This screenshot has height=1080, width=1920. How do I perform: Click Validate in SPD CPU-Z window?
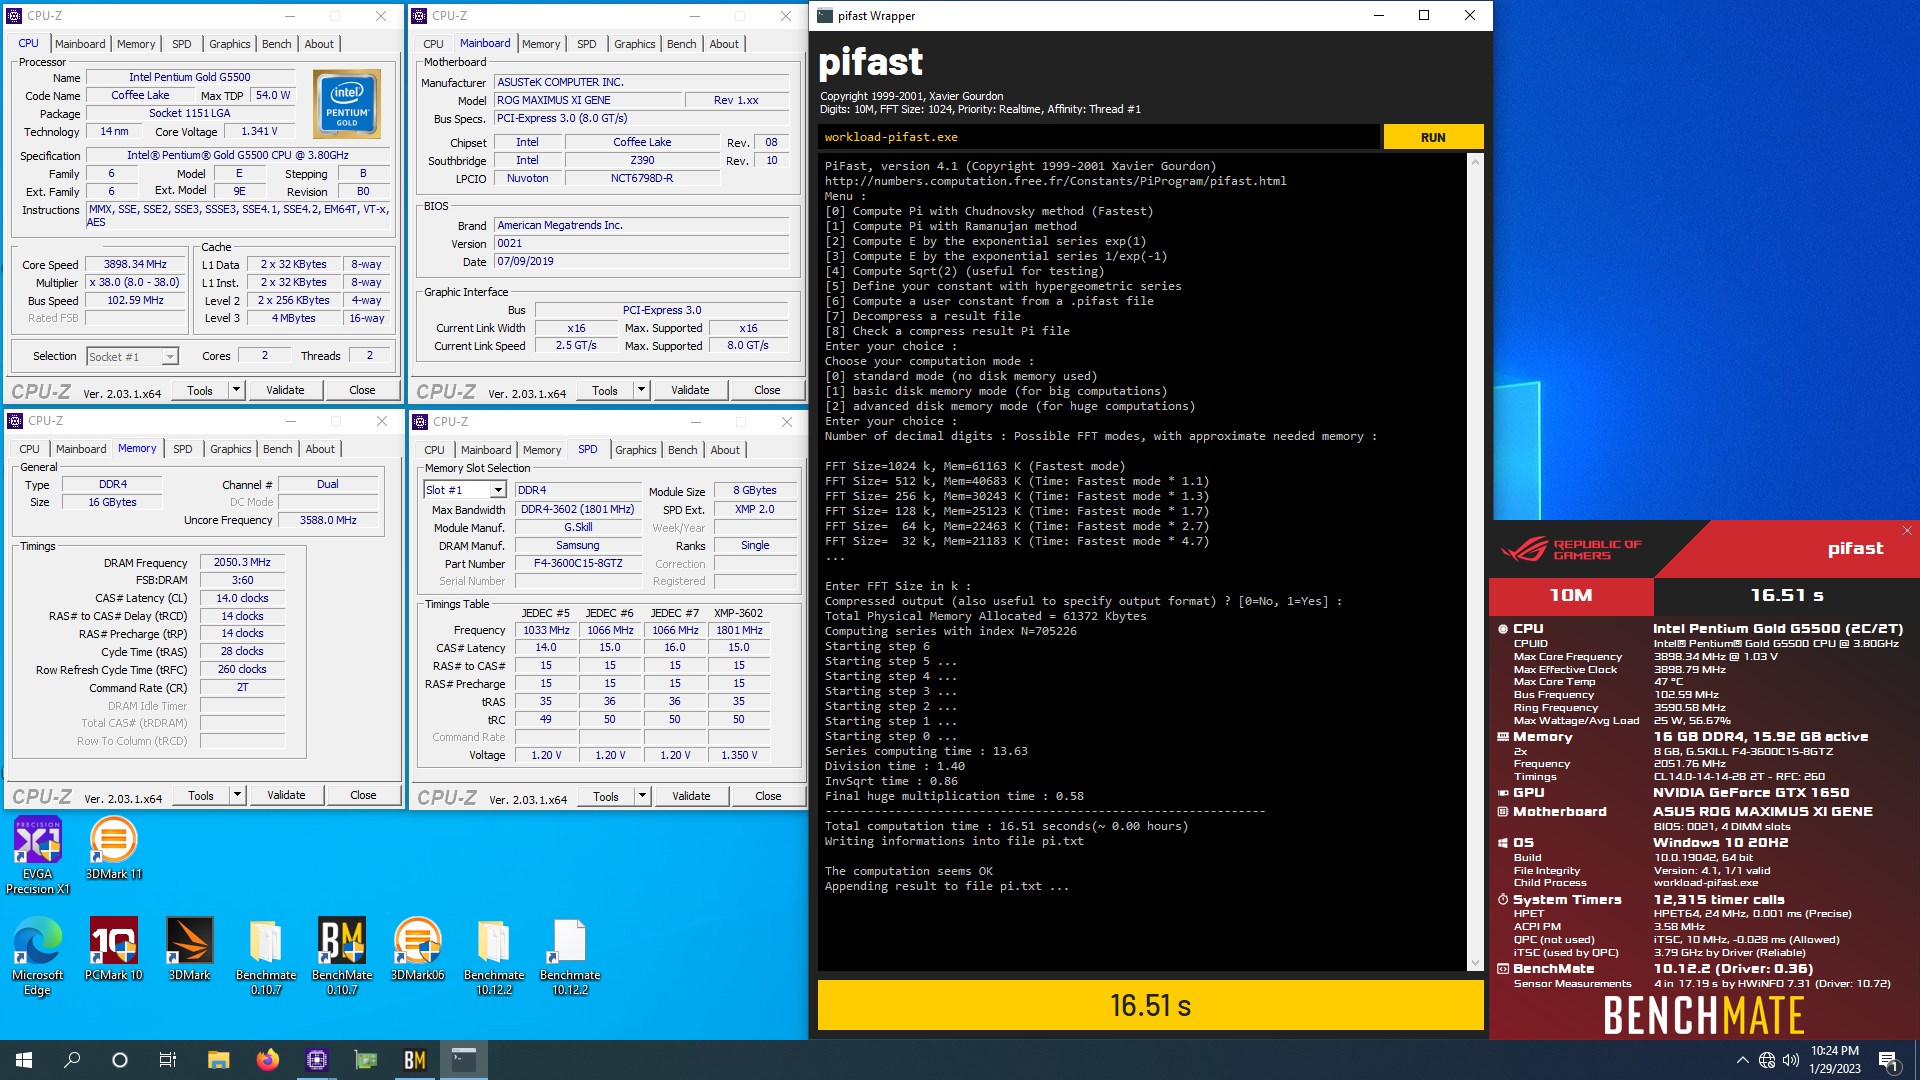click(x=691, y=796)
